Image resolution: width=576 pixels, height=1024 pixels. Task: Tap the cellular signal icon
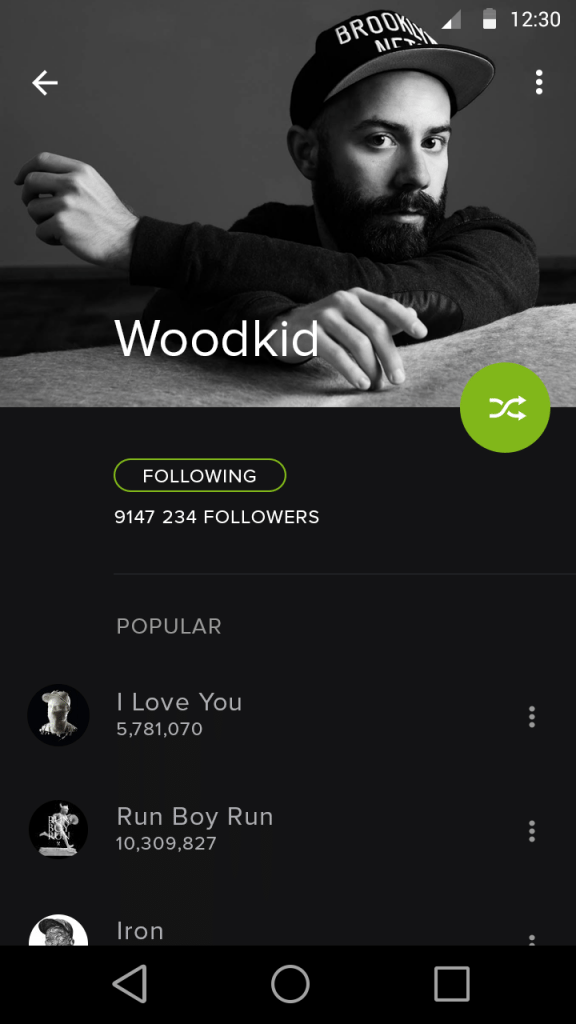click(x=451, y=20)
